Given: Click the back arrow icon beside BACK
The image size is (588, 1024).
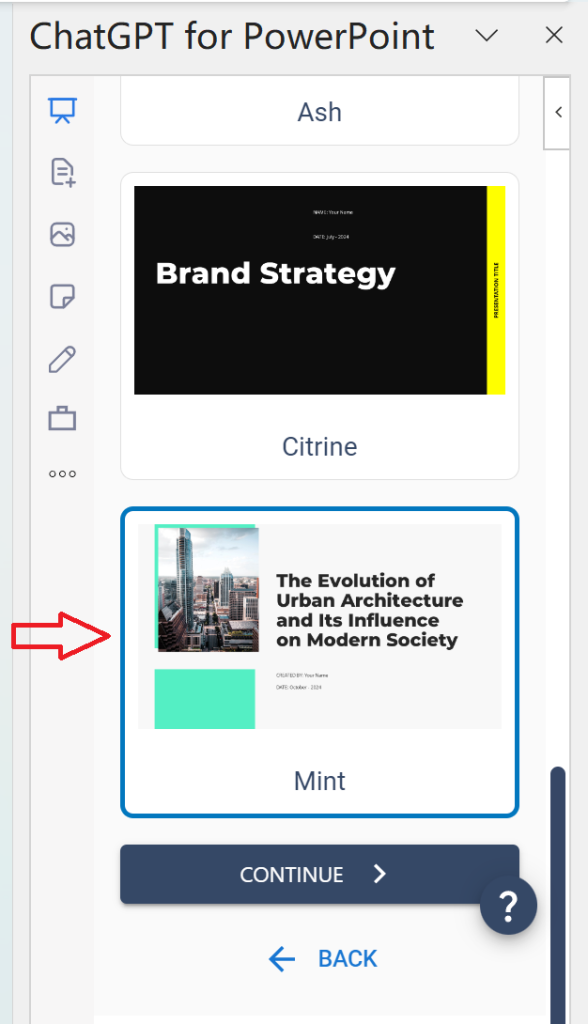Looking at the screenshot, I should point(282,959).
